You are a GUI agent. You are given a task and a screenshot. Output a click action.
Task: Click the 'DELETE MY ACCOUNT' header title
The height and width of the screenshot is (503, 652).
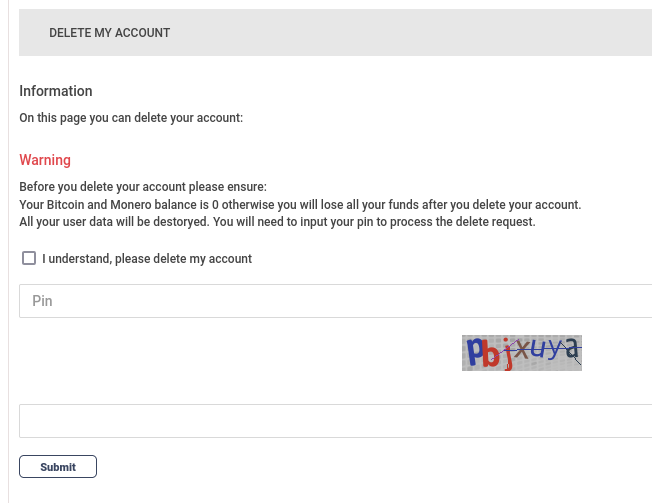pyautogui.click(x=109, y=33)
